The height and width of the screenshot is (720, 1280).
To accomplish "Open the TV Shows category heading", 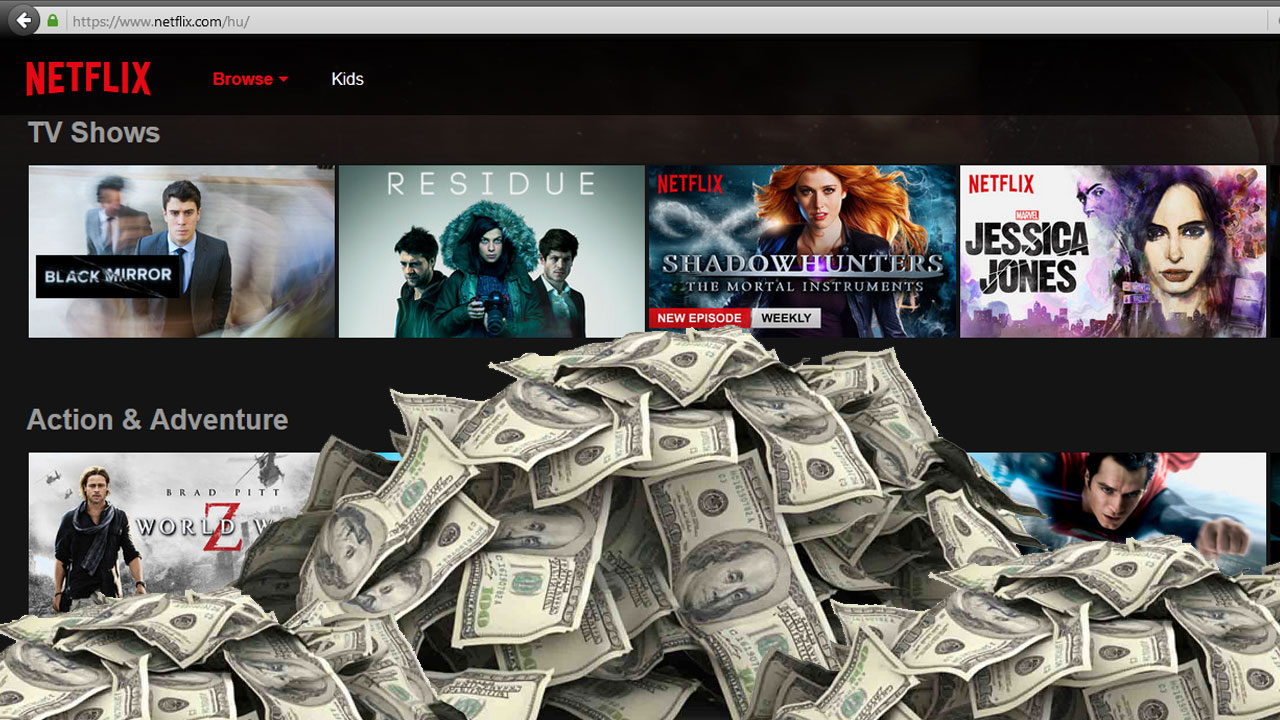I will click(94, 133).
